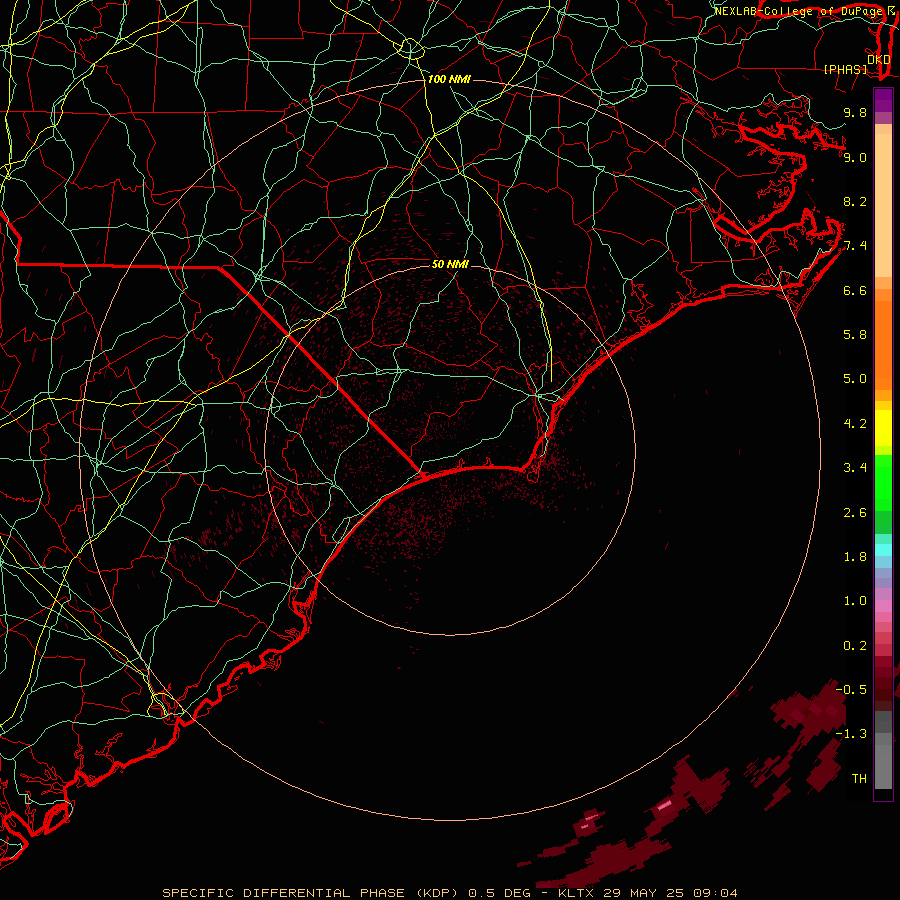Click the 3.4 scale value

pyautogui.click(x=855, y=468)
